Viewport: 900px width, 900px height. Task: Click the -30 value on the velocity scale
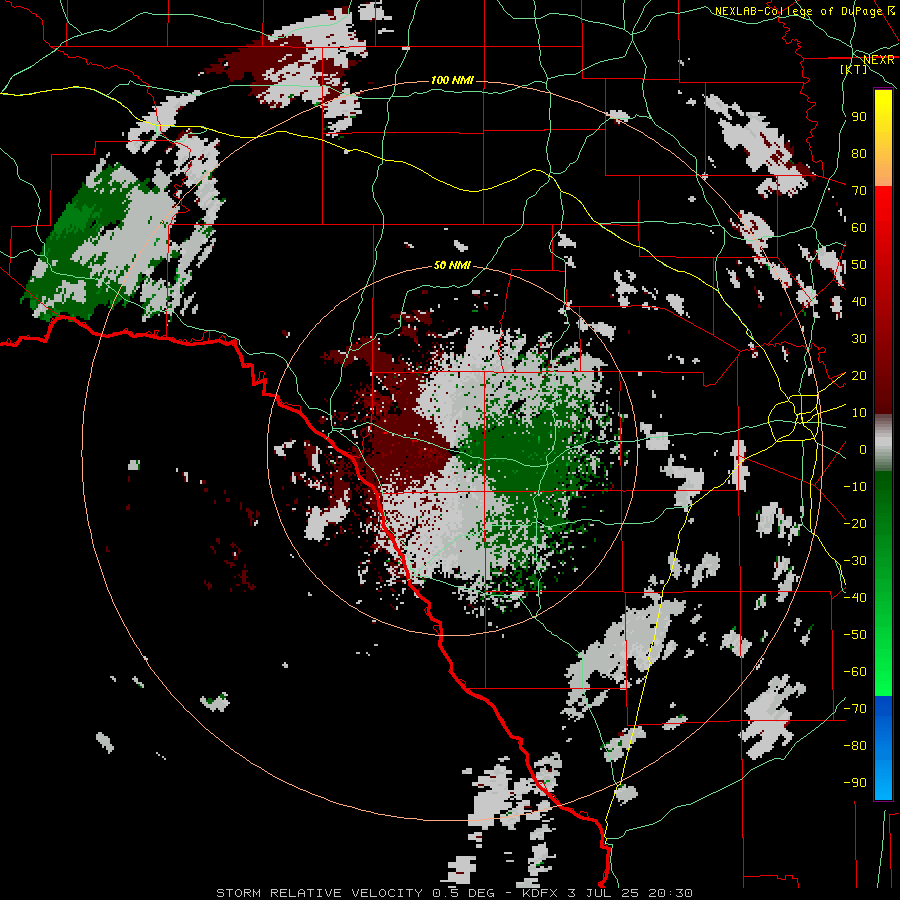point(855,561)
